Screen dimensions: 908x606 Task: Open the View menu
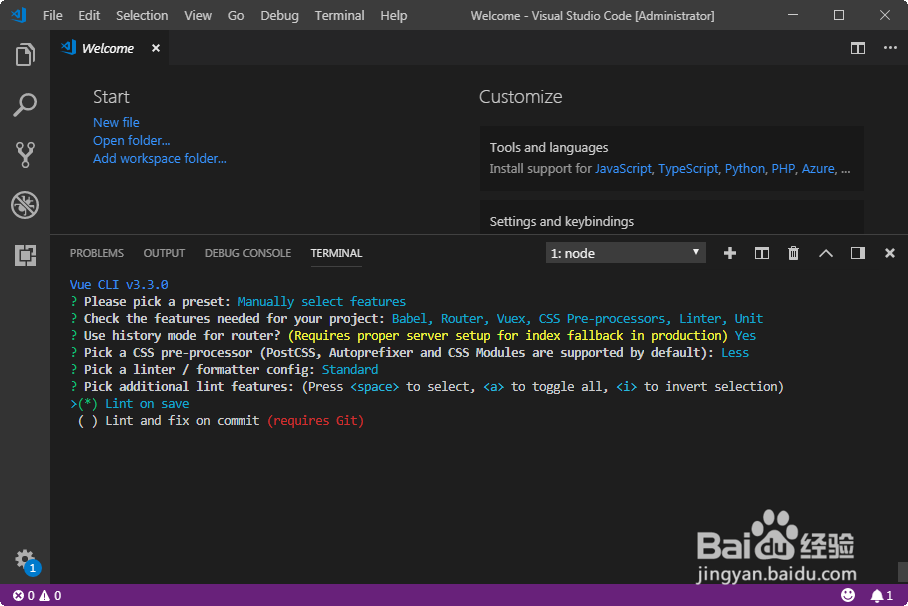pos(198,16)
